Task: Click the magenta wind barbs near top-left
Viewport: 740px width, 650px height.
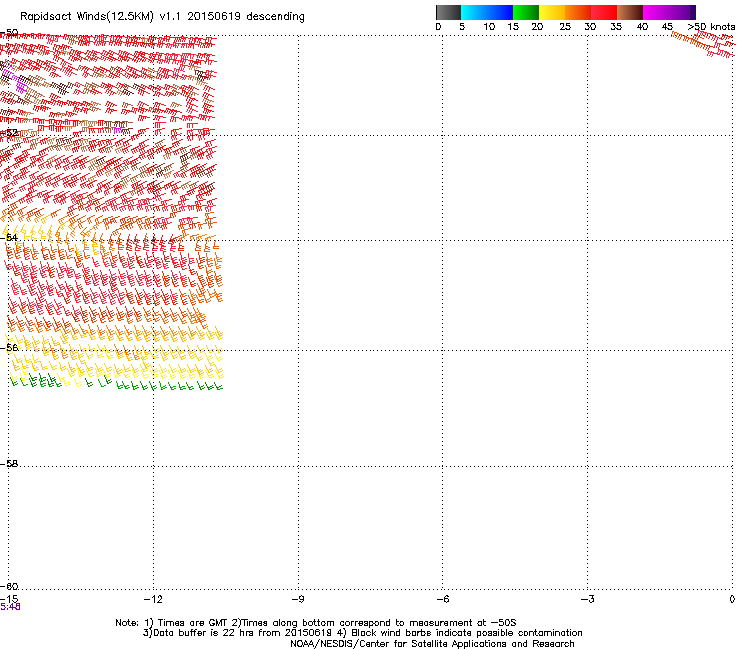Action: pyautogui.click(x=14, y=80)
